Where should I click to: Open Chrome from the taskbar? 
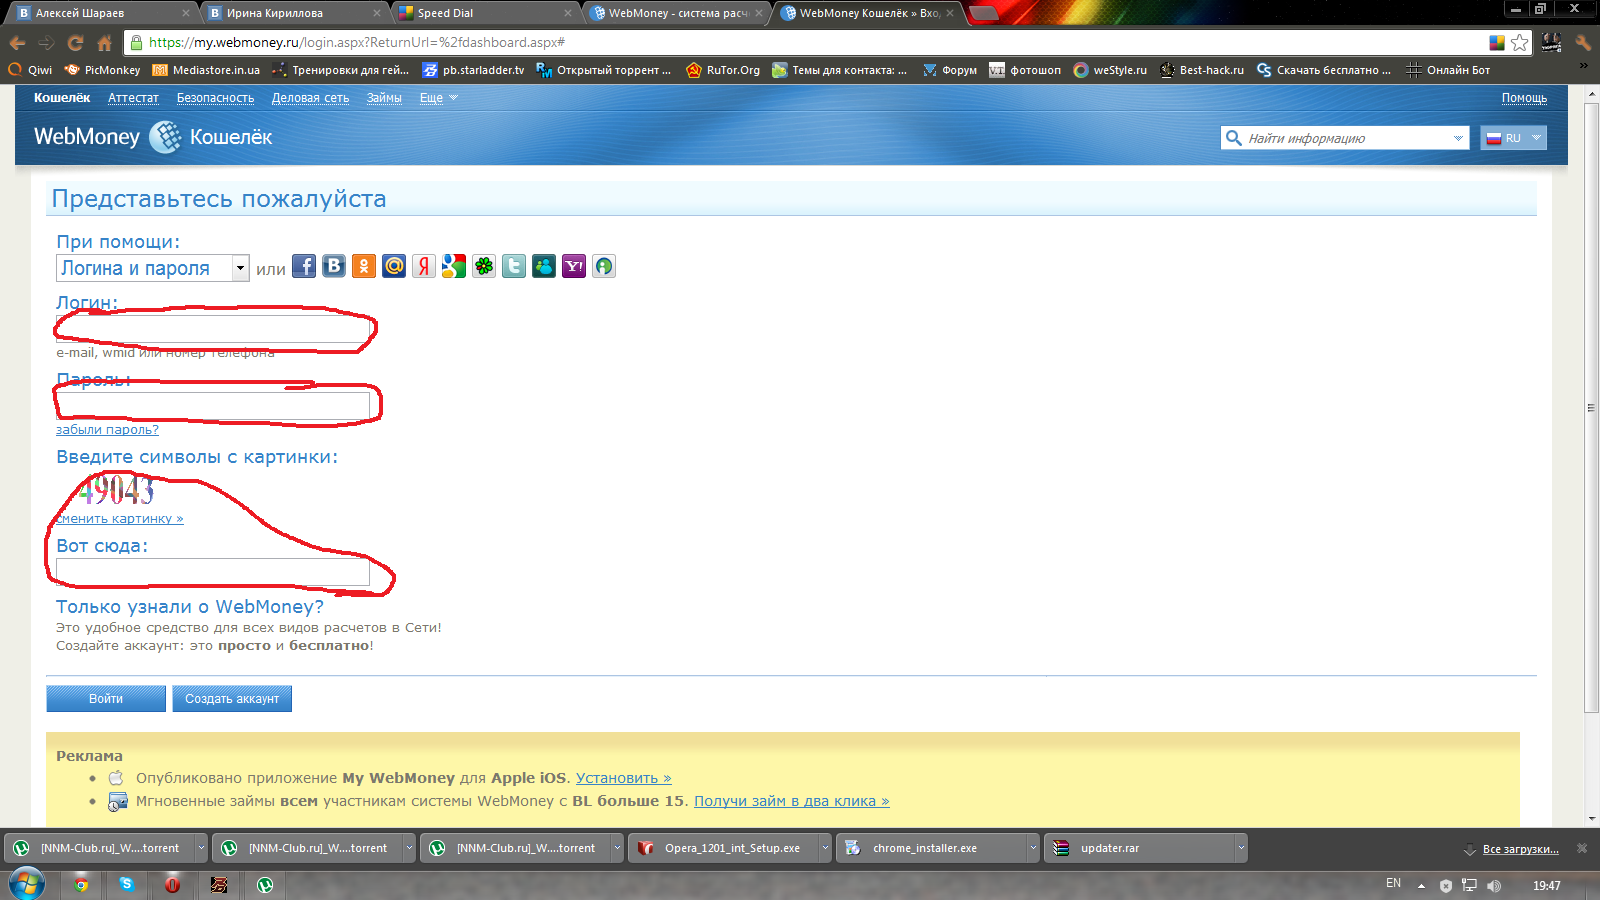tap(81, 885)
